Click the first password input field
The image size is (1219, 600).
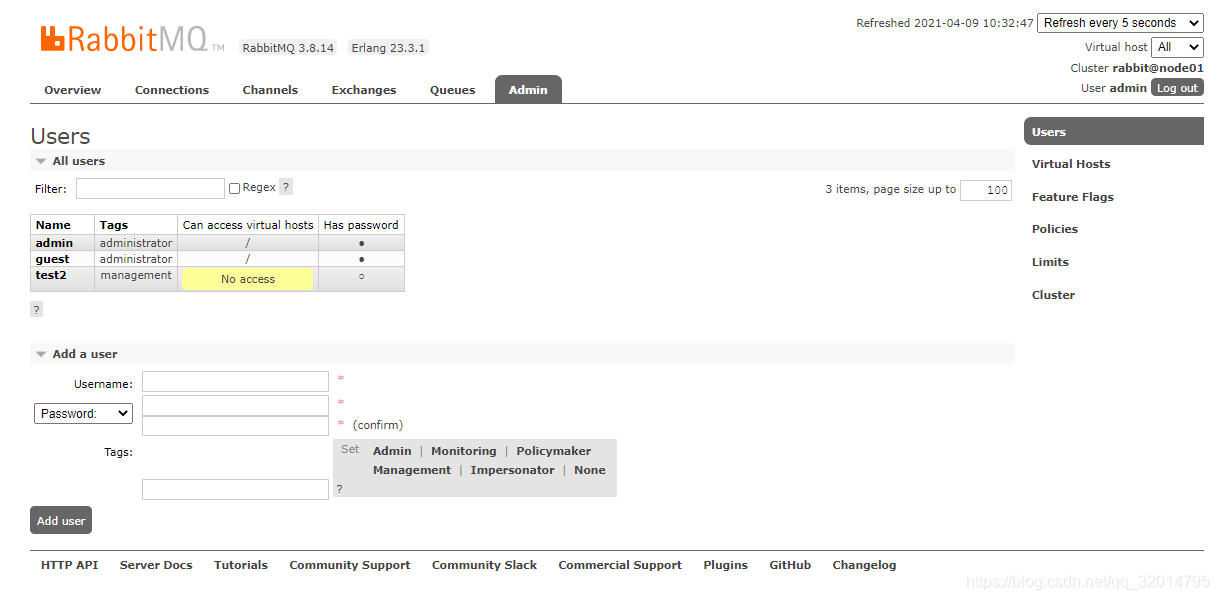tap(235, 405)
